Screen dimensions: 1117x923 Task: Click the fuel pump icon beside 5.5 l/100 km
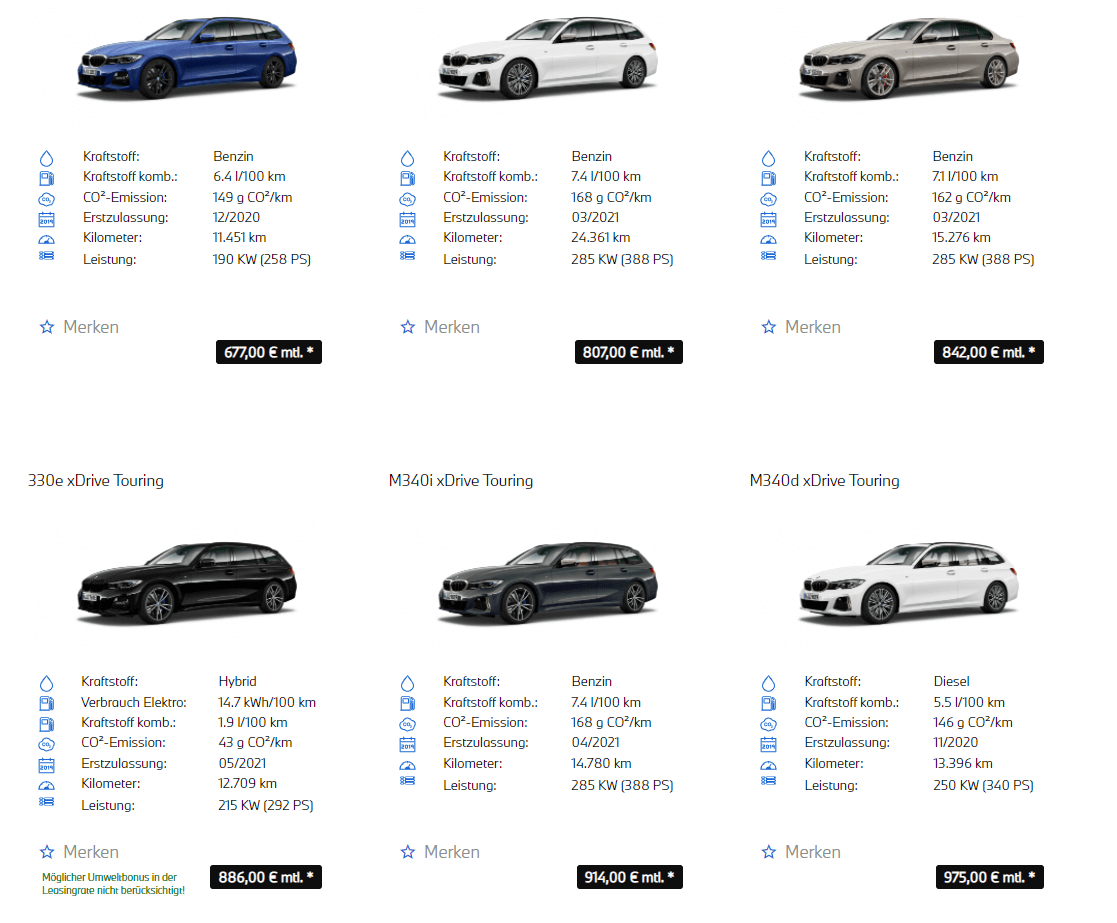pyautogui.click(x=769, y=704)
